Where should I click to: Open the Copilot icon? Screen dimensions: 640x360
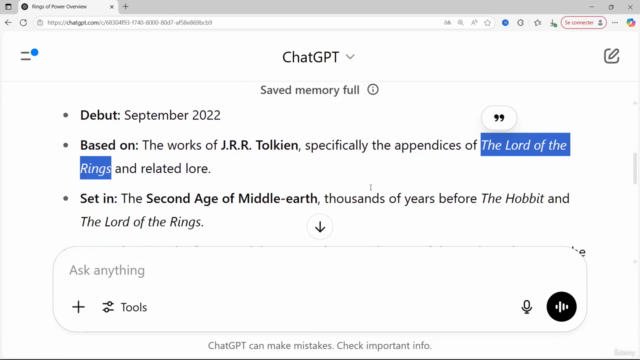(x=631, y=22)
